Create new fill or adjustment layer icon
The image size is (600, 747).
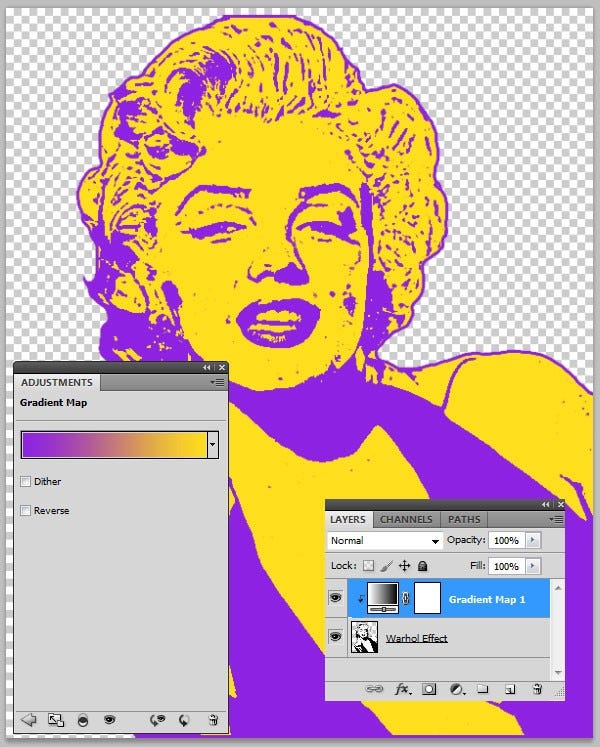click(457, 689)
